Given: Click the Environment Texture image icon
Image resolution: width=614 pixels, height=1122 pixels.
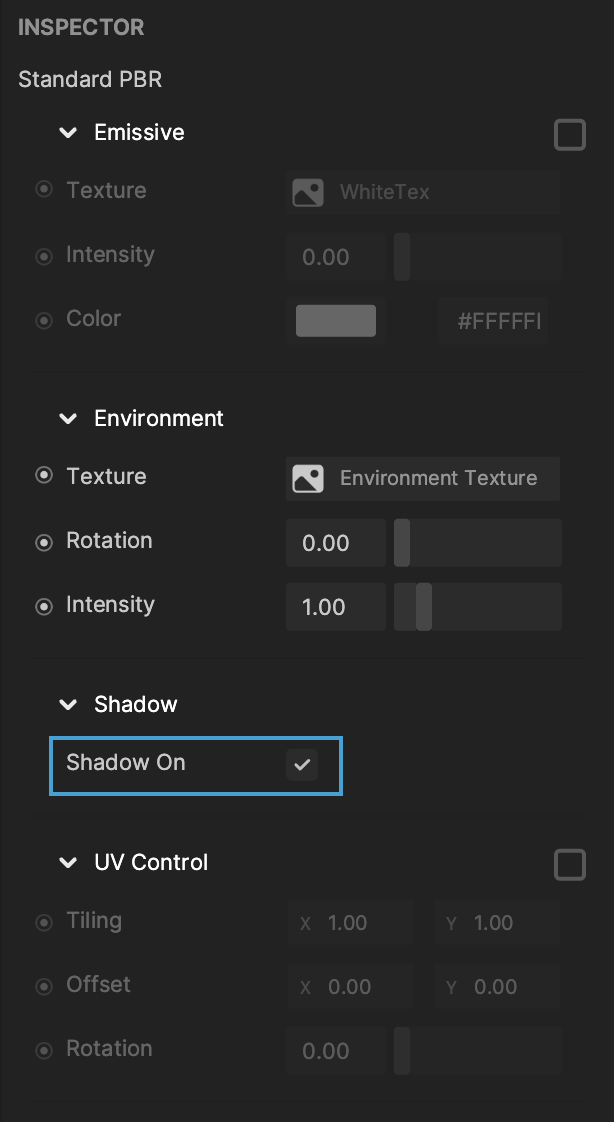Looking at the screenshot, I should [308, 479].
